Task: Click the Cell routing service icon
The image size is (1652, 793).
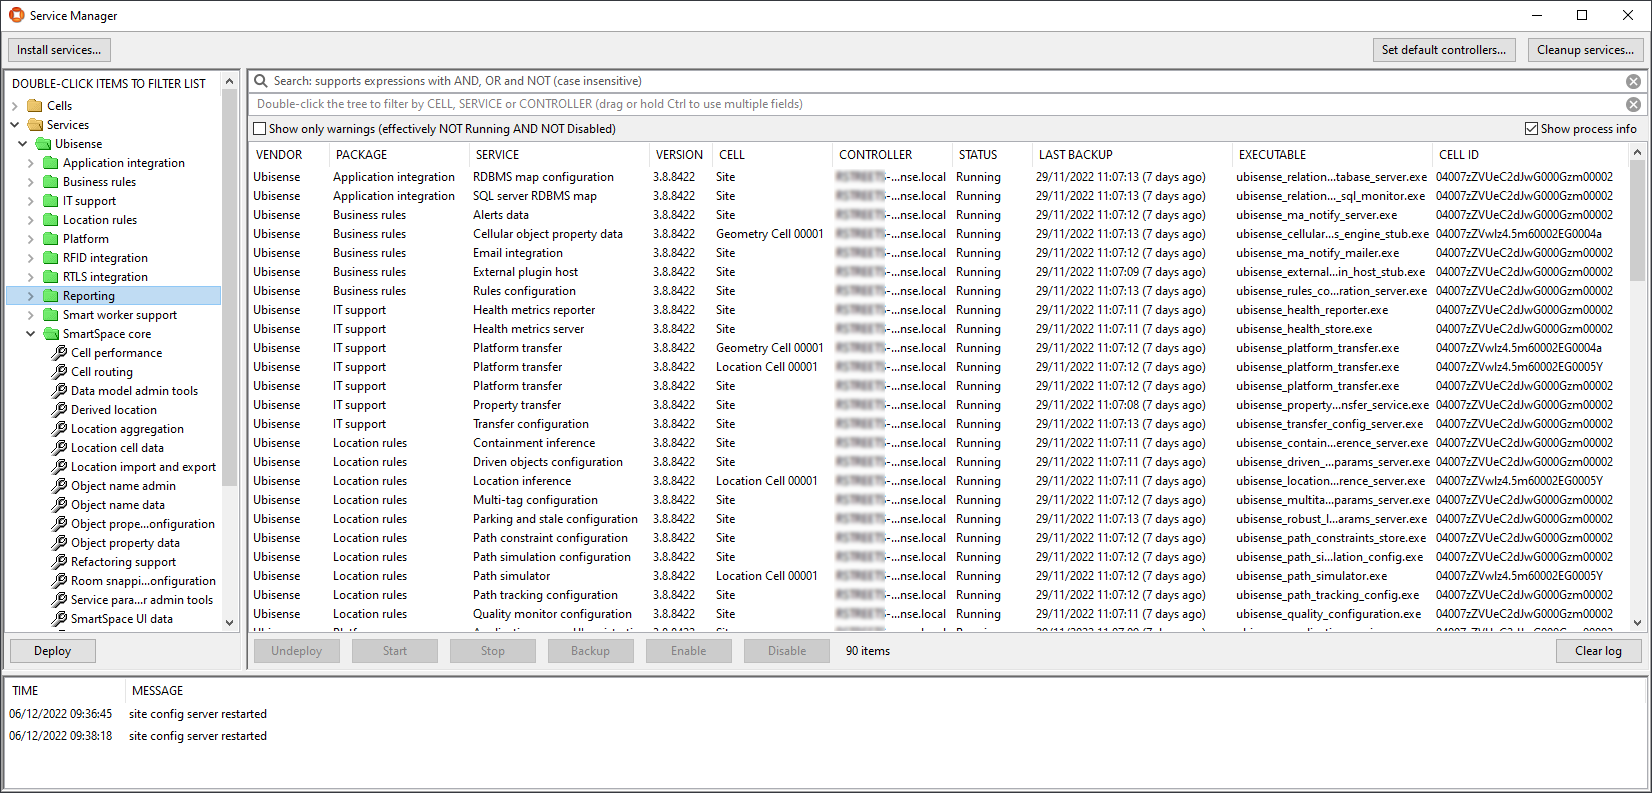Action: 59,372
